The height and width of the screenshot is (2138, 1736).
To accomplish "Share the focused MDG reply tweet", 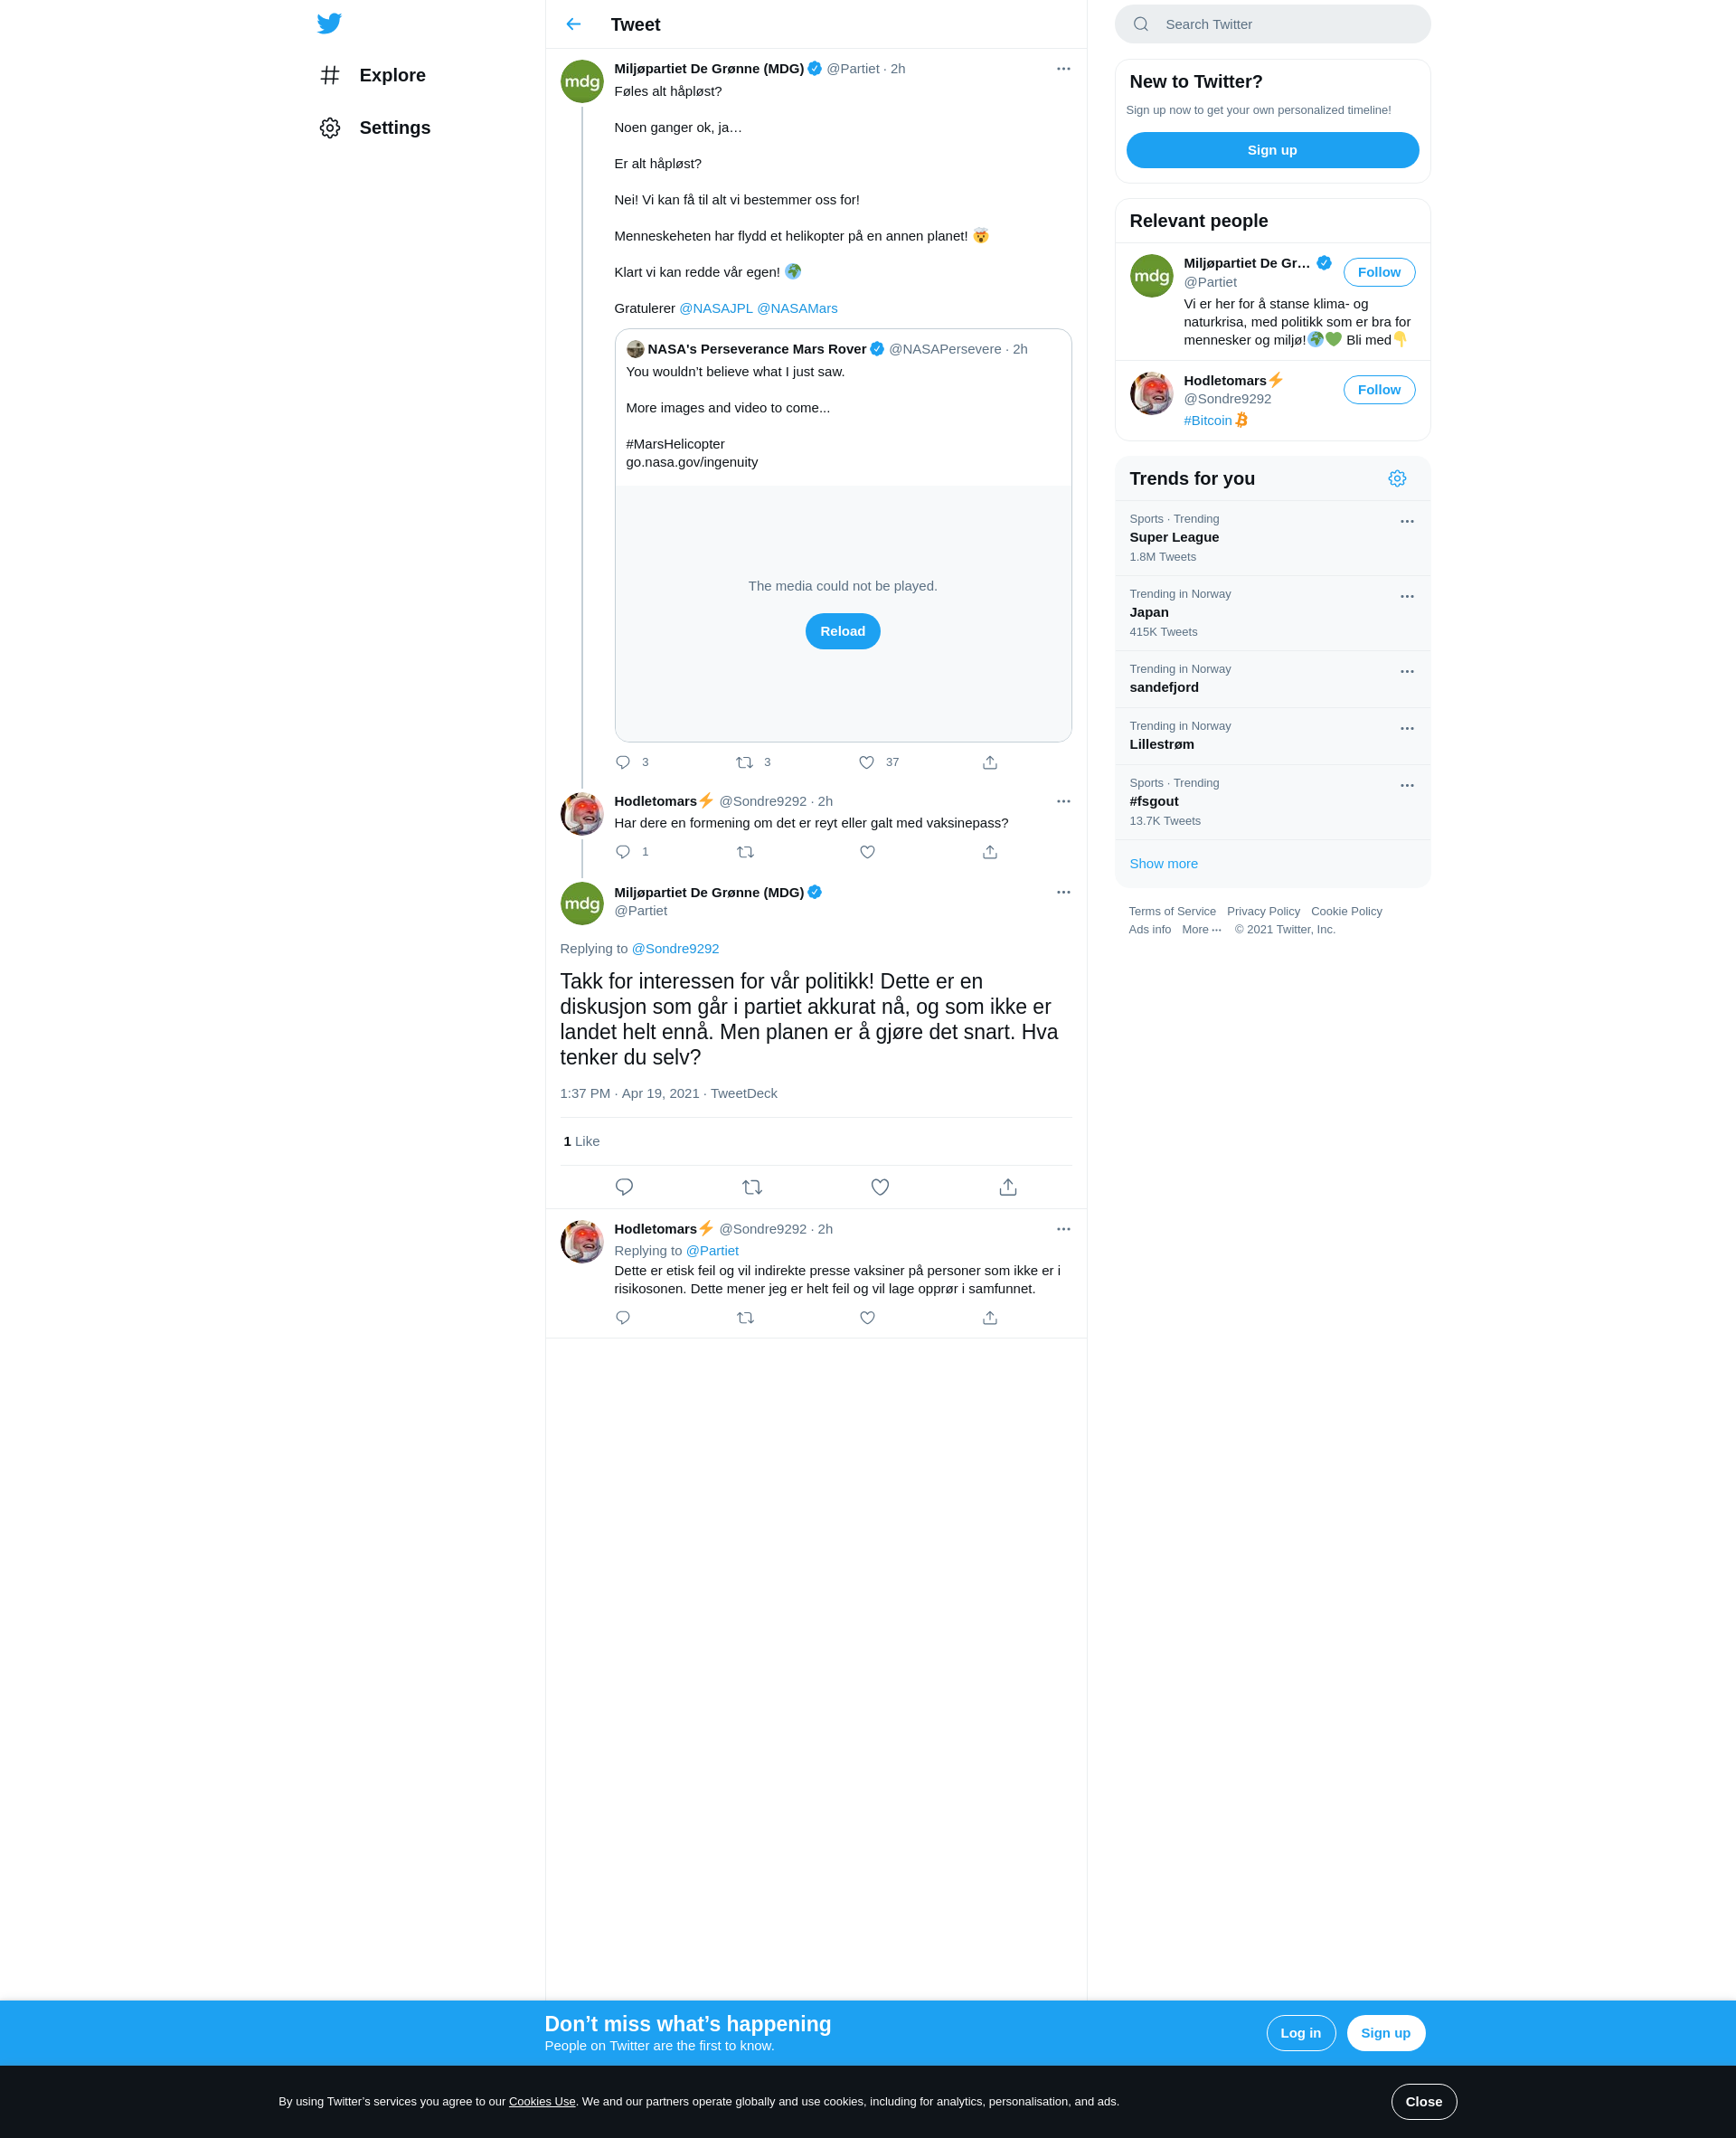I will (x=1008, y=1187).
